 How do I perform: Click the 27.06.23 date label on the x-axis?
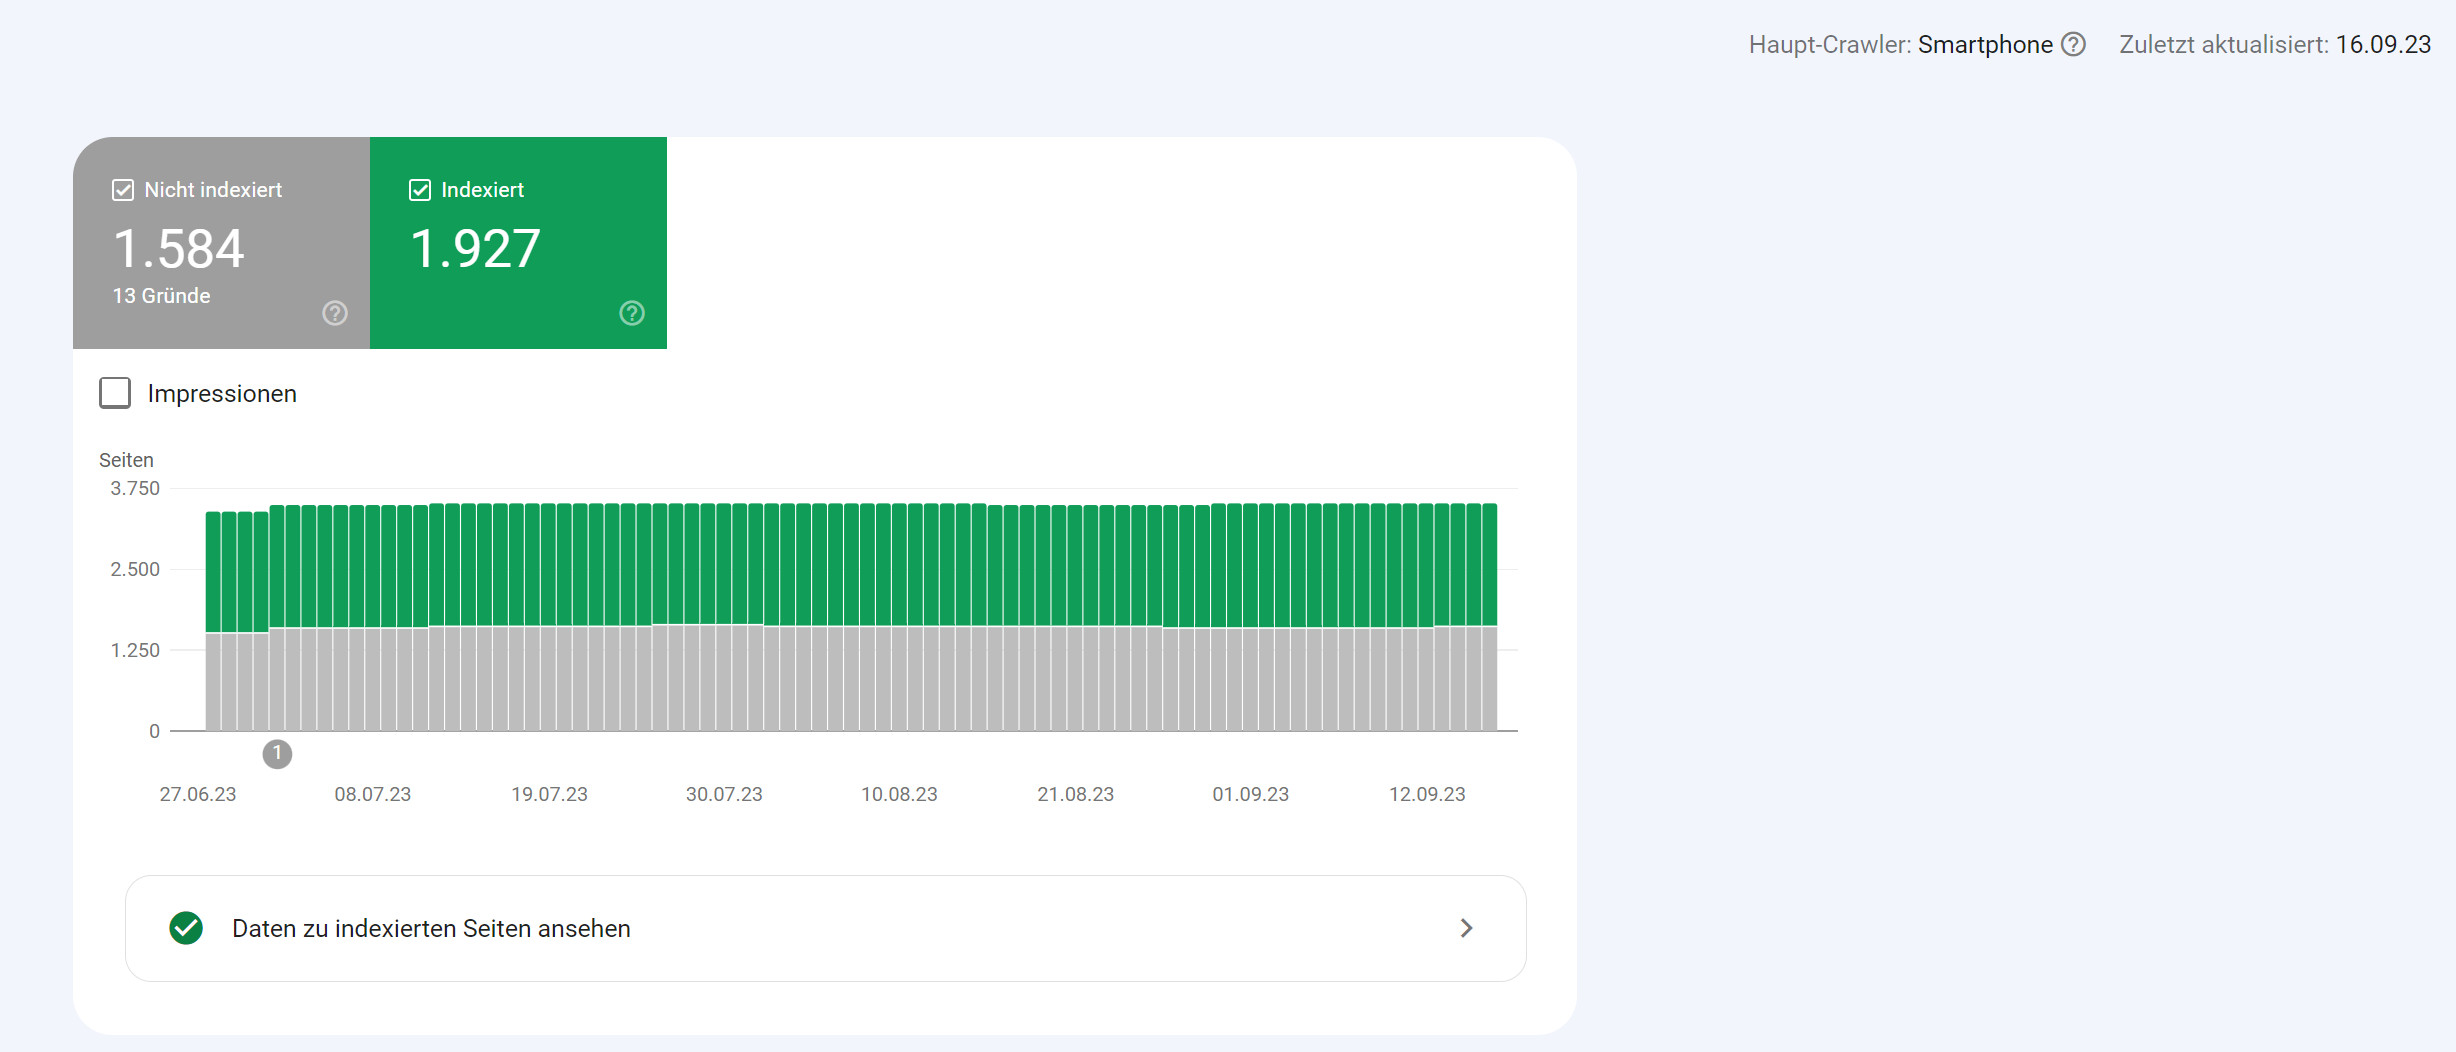199,794
